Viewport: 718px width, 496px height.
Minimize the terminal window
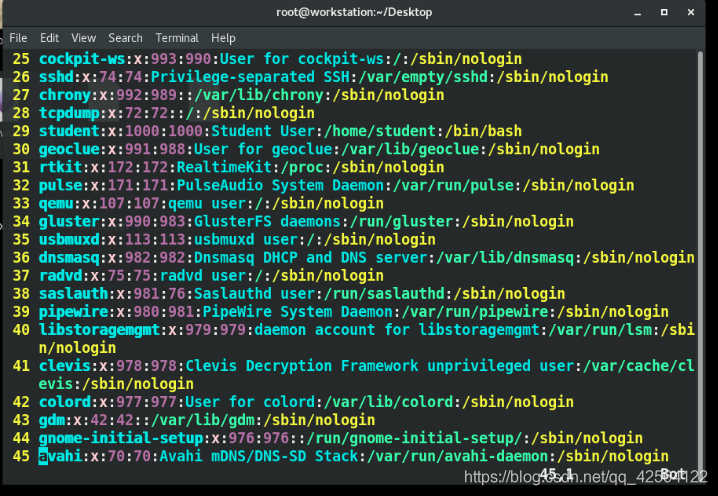tap(637, 13)
